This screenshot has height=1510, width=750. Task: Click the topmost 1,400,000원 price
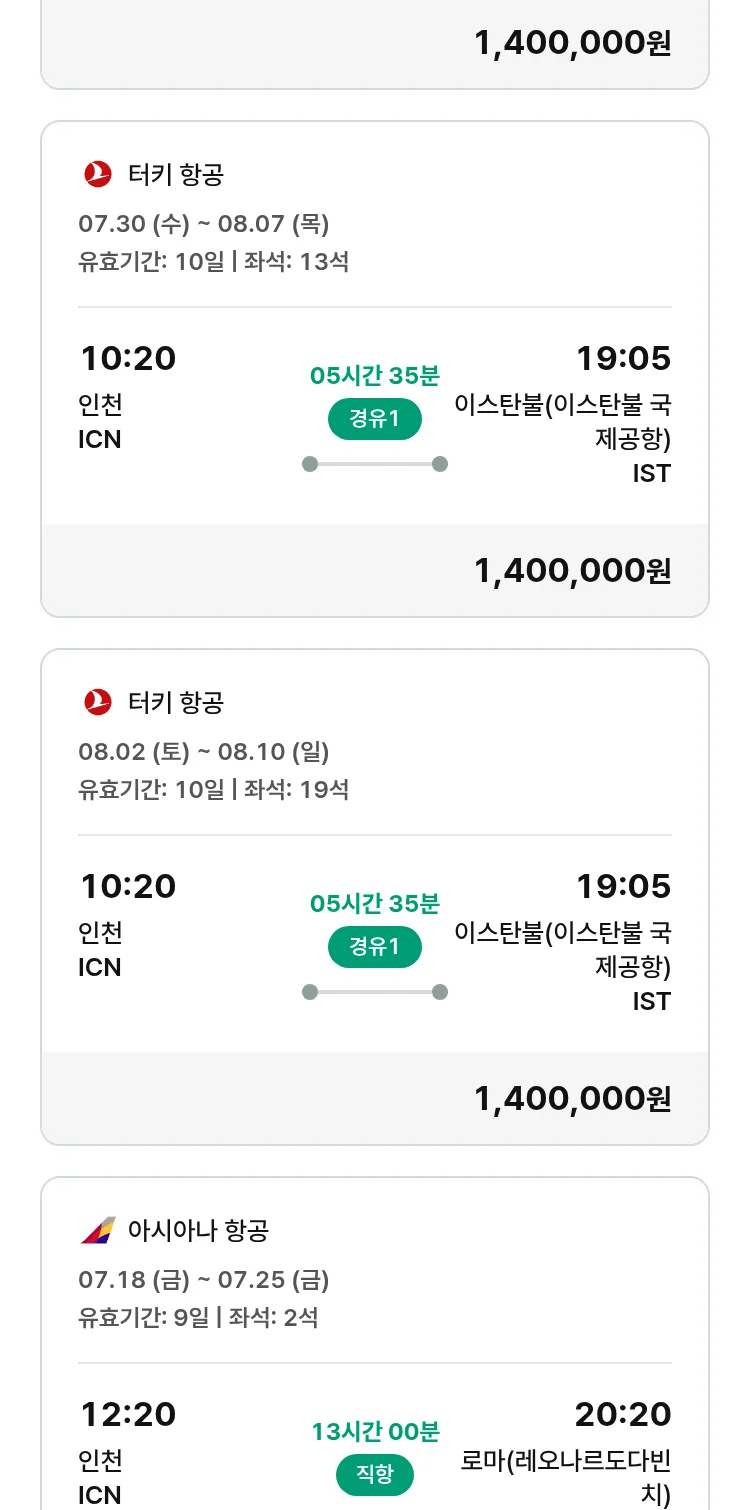coord(573,43)
